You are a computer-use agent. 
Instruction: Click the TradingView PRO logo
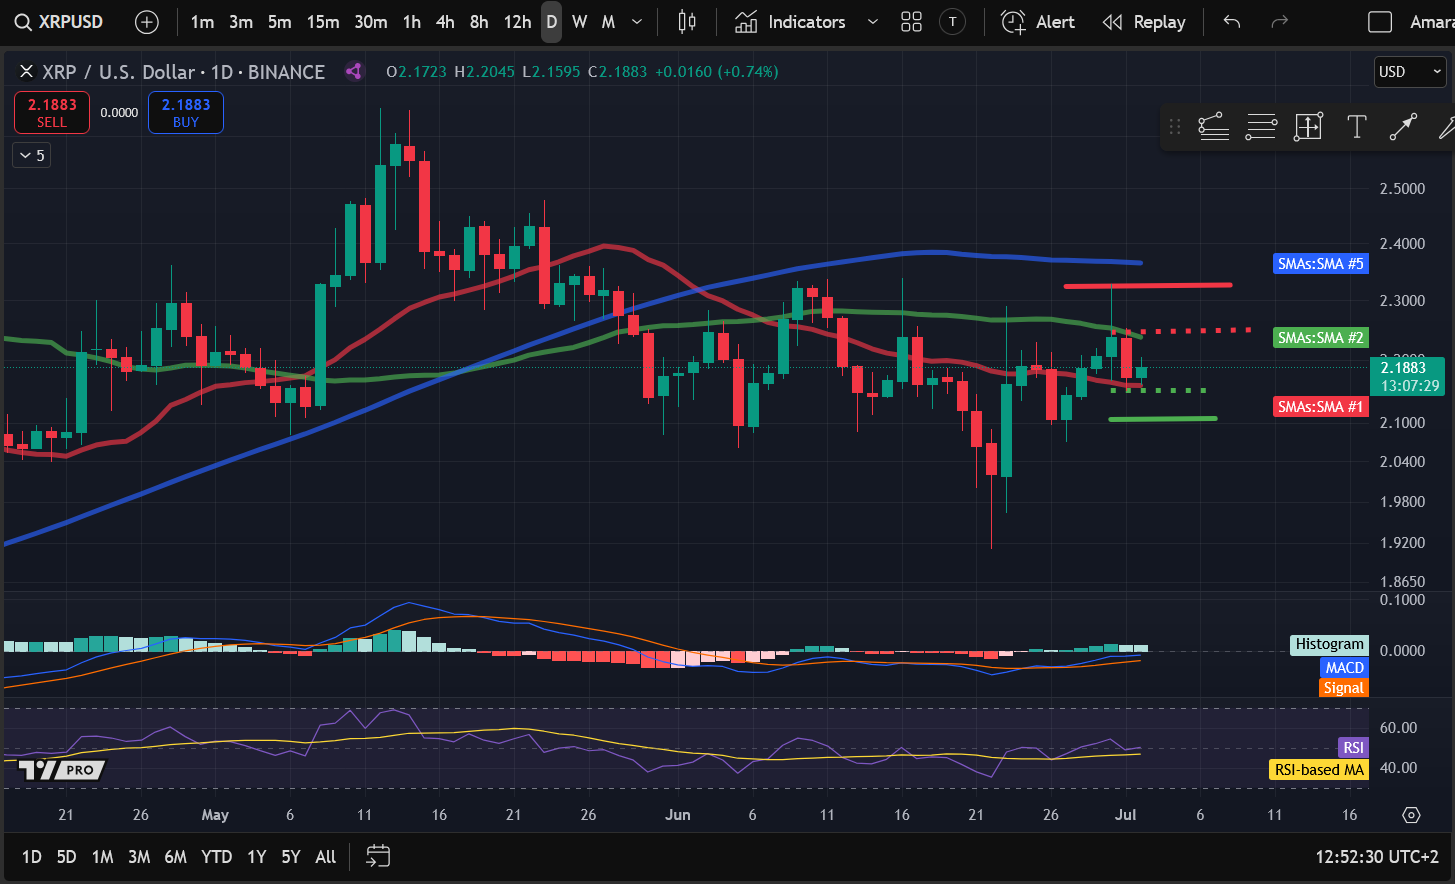coord(62,770)
